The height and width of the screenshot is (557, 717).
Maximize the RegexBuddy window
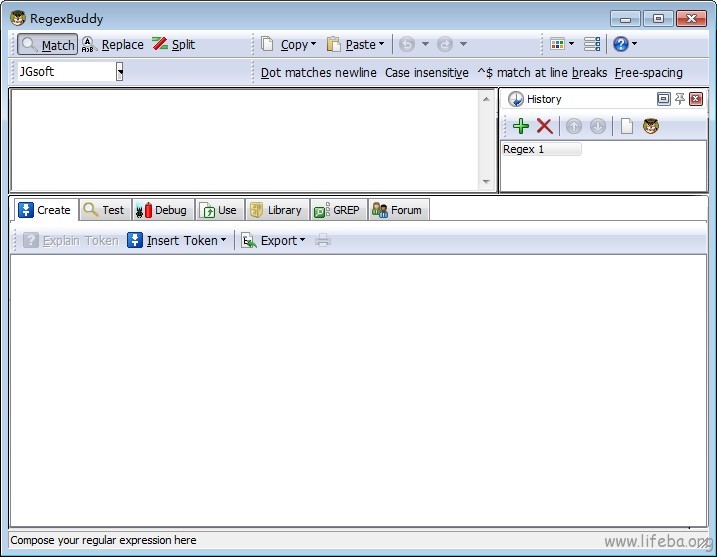pyautogui.click(x=658, y=19)
